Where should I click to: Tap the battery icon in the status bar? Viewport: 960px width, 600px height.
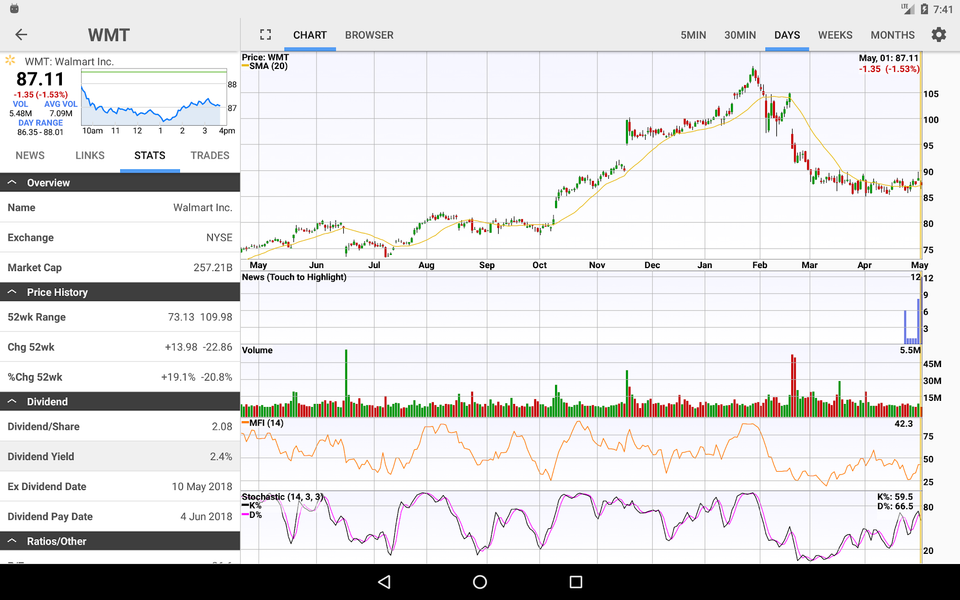point(925,10)
